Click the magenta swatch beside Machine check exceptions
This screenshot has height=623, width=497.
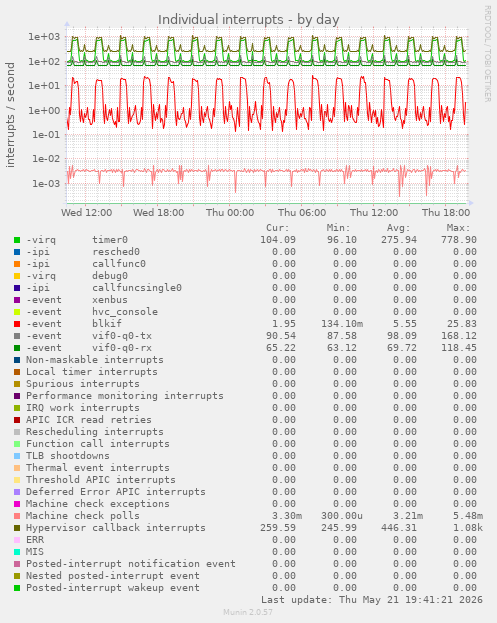pos(17,504)
